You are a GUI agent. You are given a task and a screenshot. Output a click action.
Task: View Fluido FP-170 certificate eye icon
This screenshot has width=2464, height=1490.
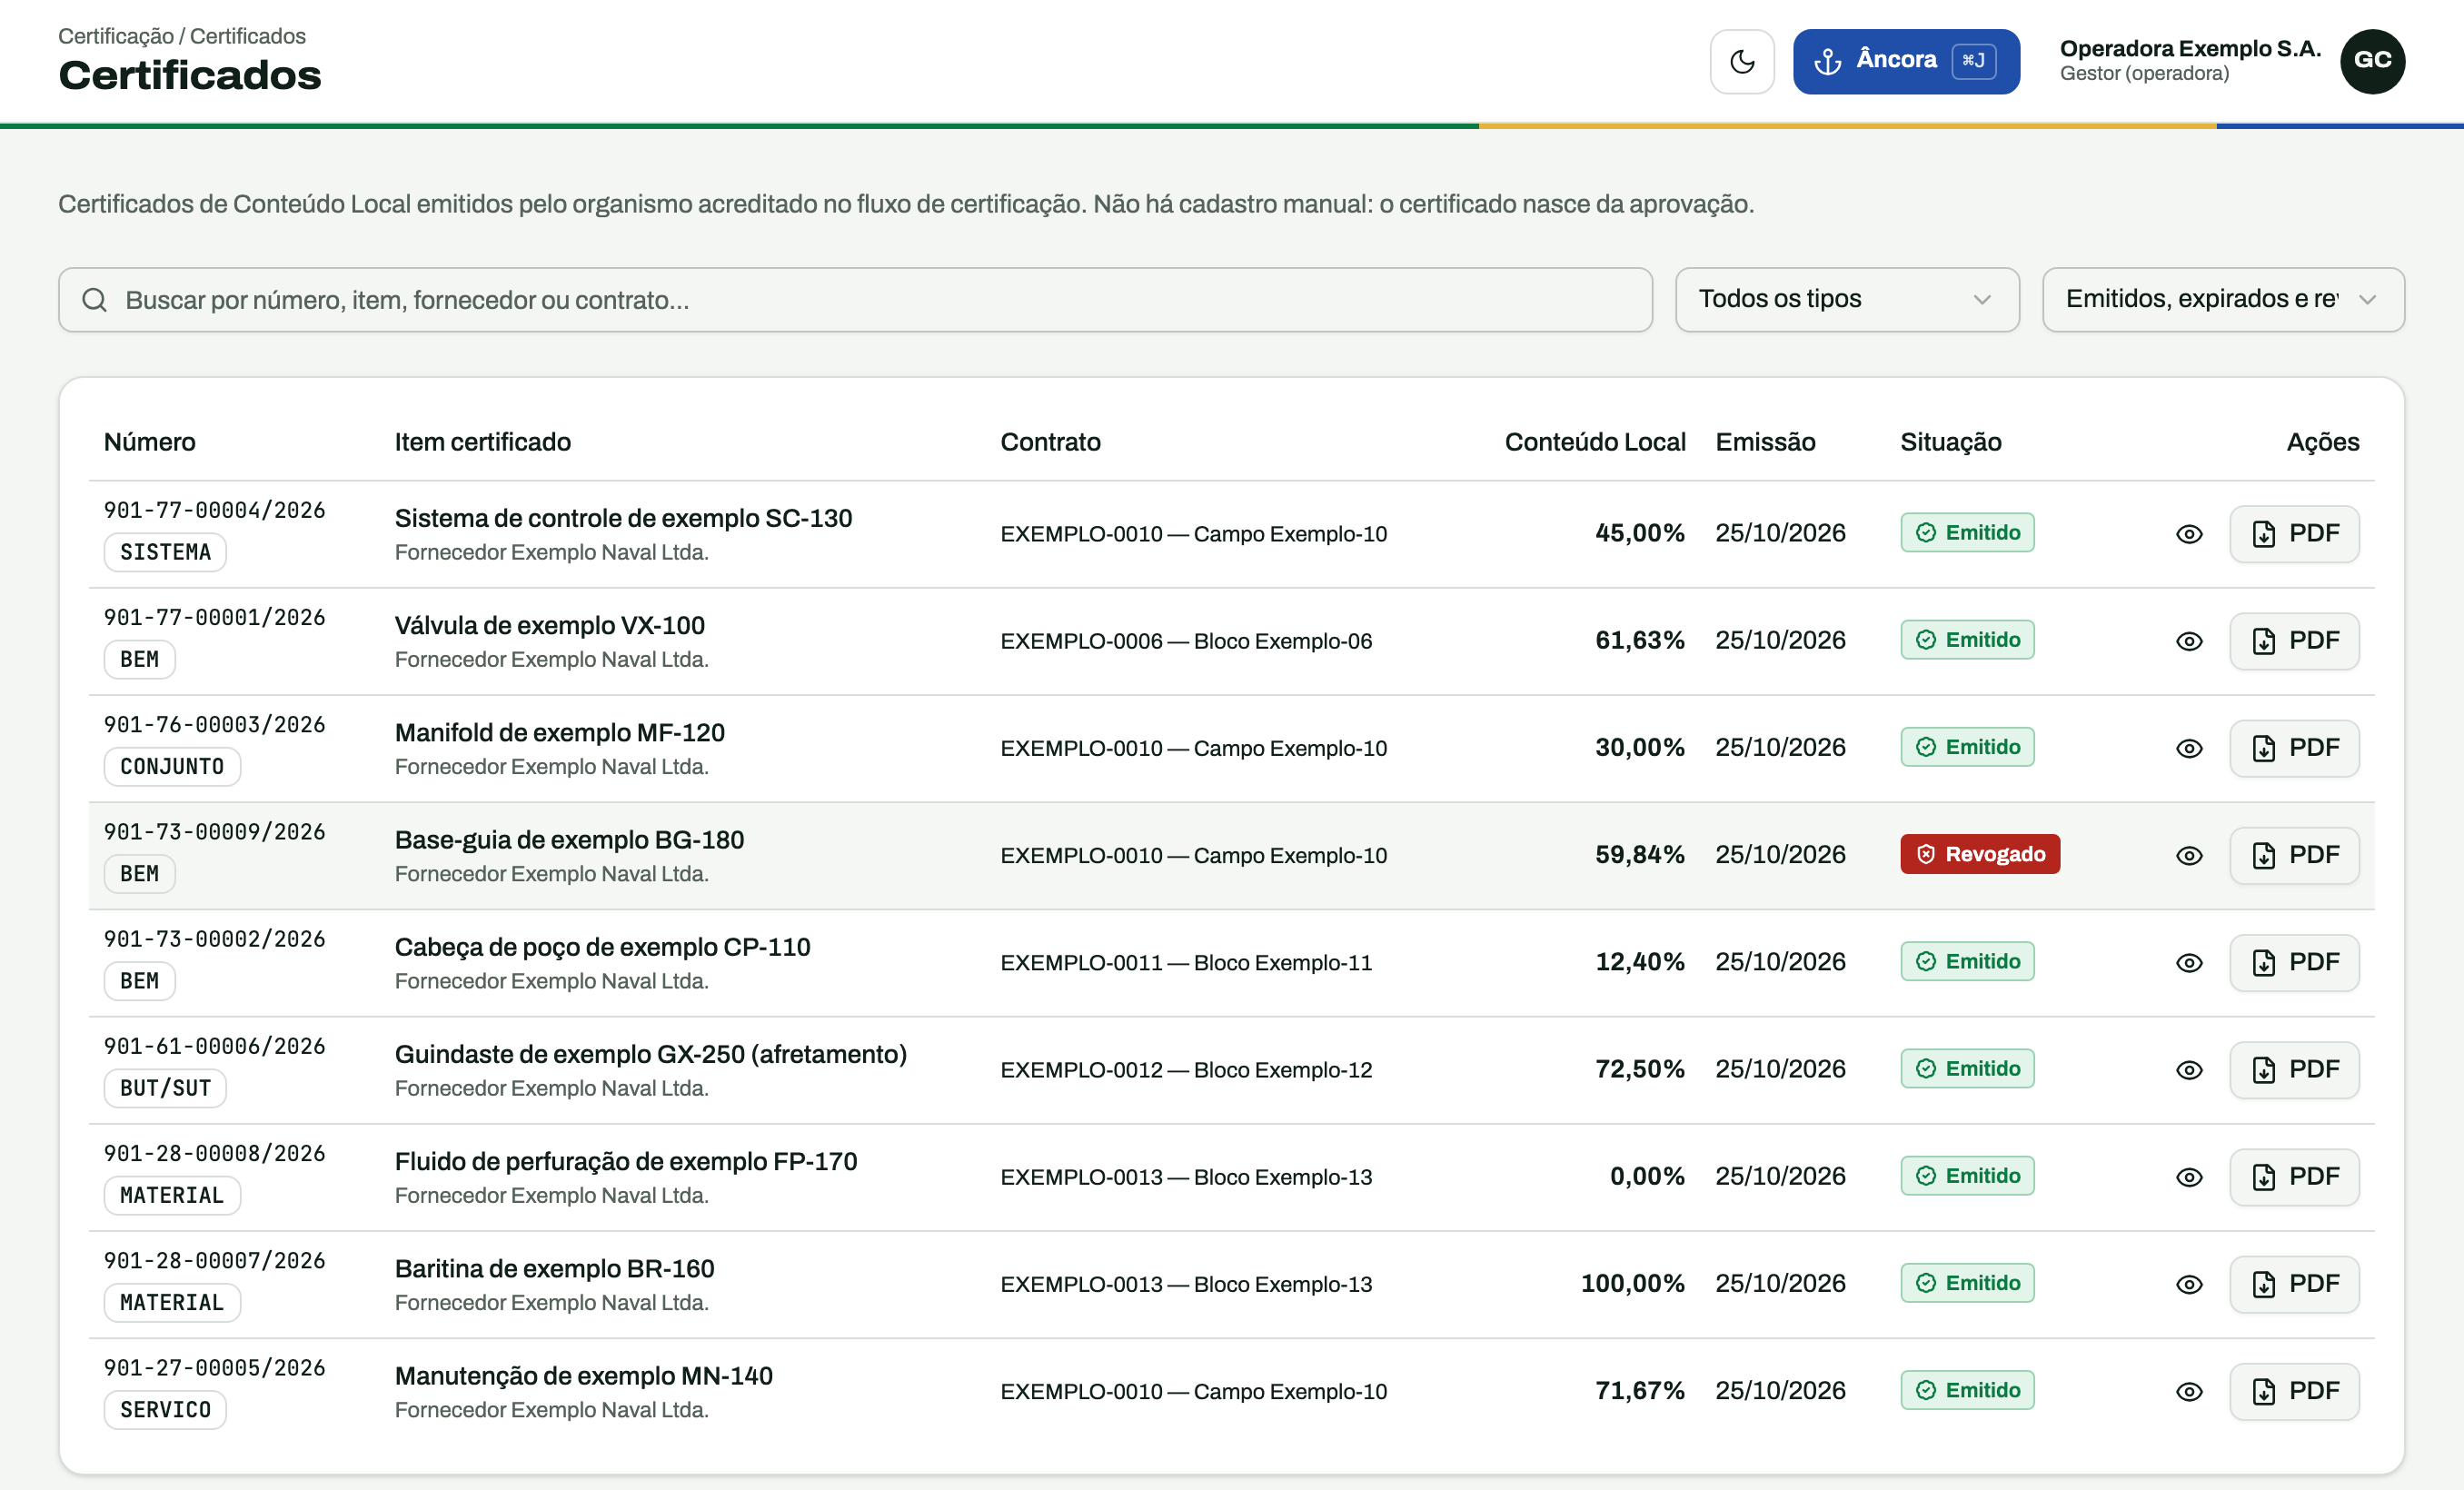pos(2189,1177)
